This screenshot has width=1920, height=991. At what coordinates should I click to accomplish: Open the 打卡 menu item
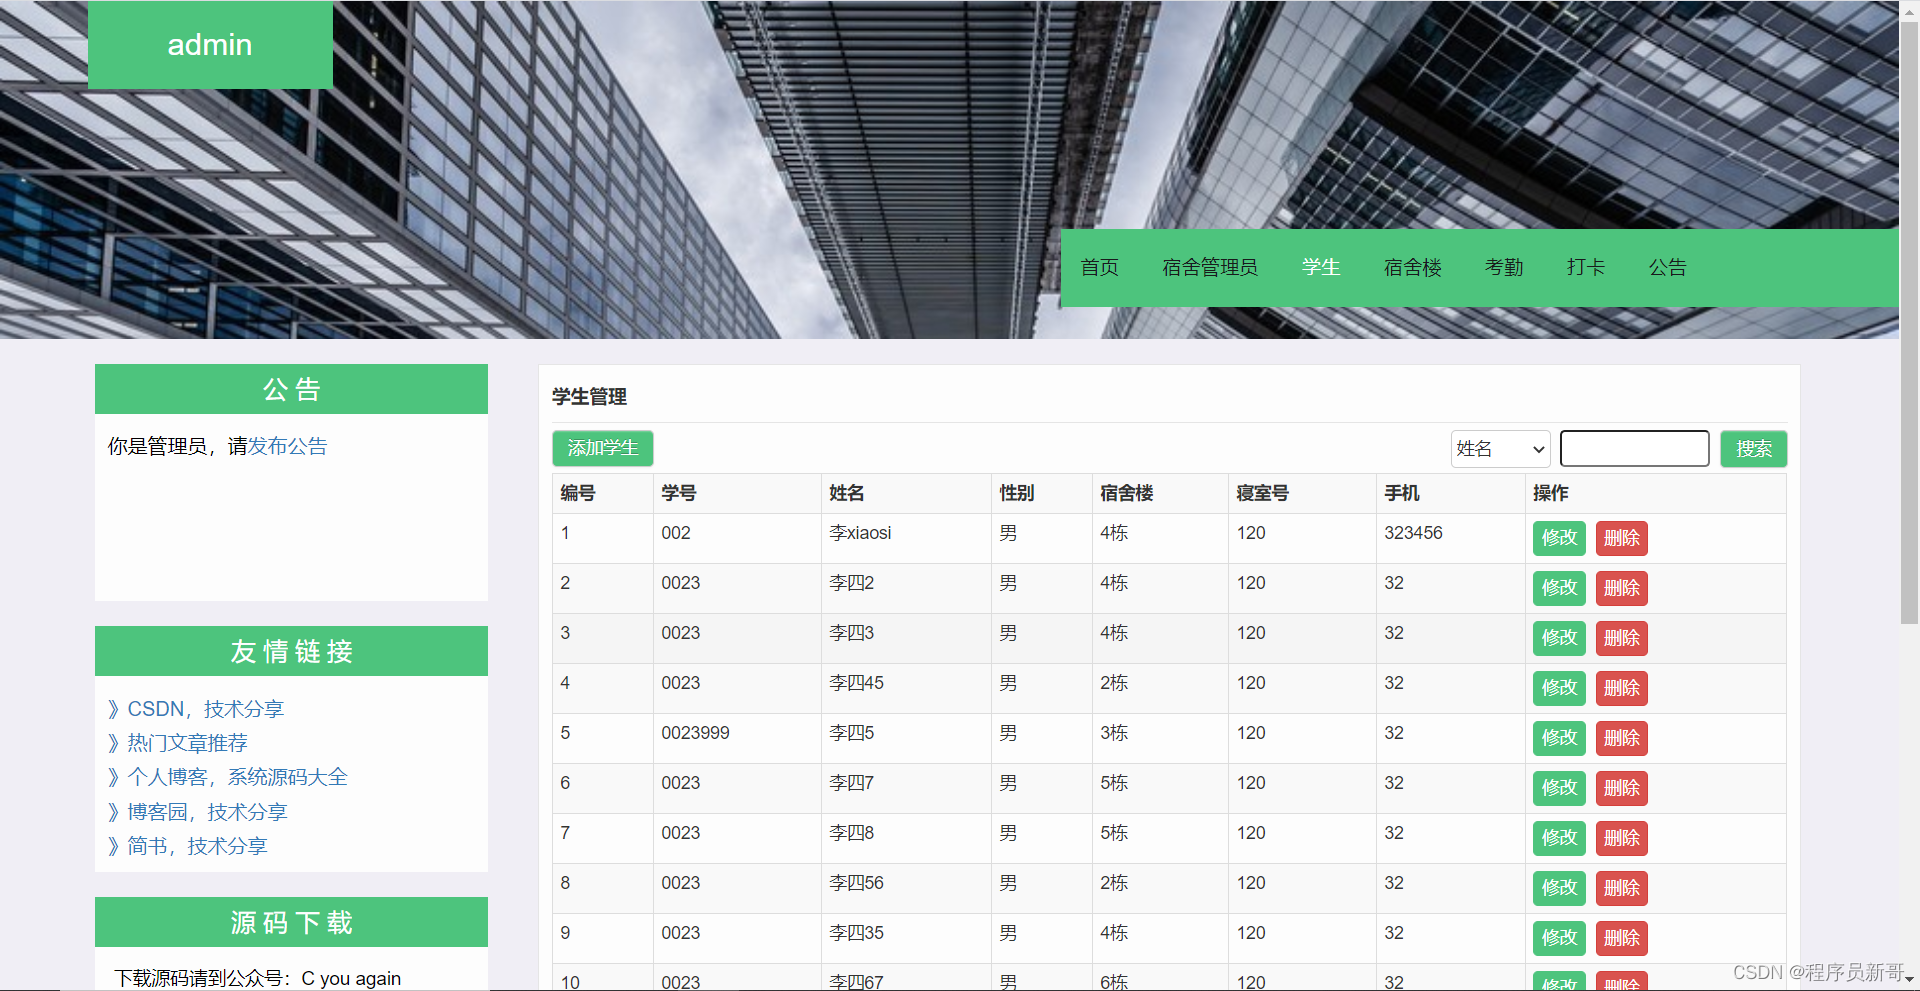coord(1586,267)
